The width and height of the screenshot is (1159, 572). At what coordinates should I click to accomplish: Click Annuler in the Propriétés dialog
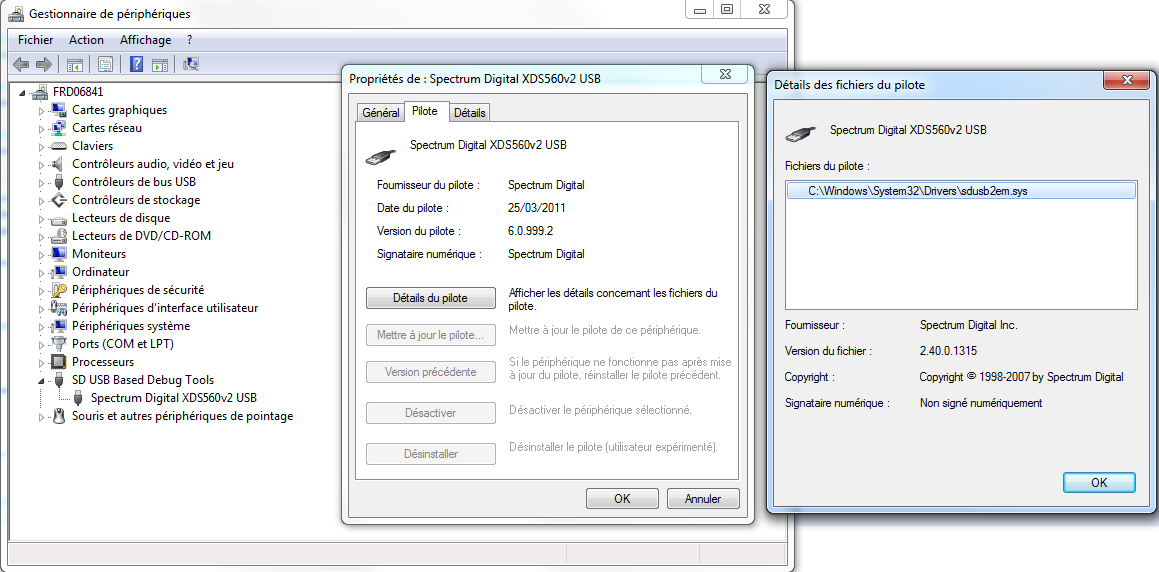(703, 499)
